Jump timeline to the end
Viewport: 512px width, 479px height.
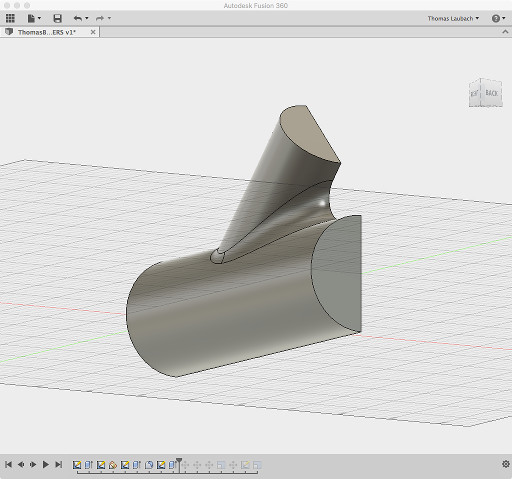pos(59,464)
